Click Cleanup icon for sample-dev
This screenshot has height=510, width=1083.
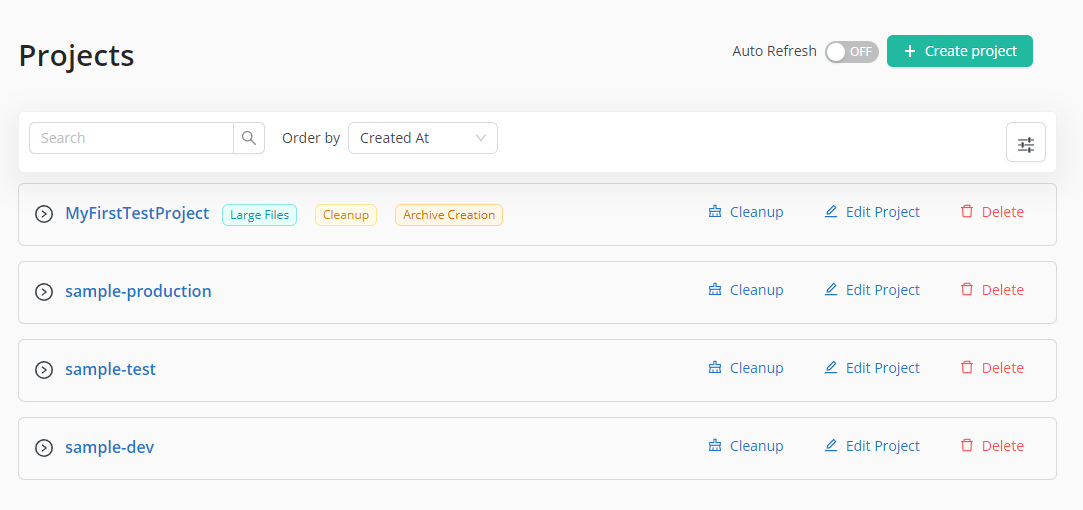click(x=715, y=446)
